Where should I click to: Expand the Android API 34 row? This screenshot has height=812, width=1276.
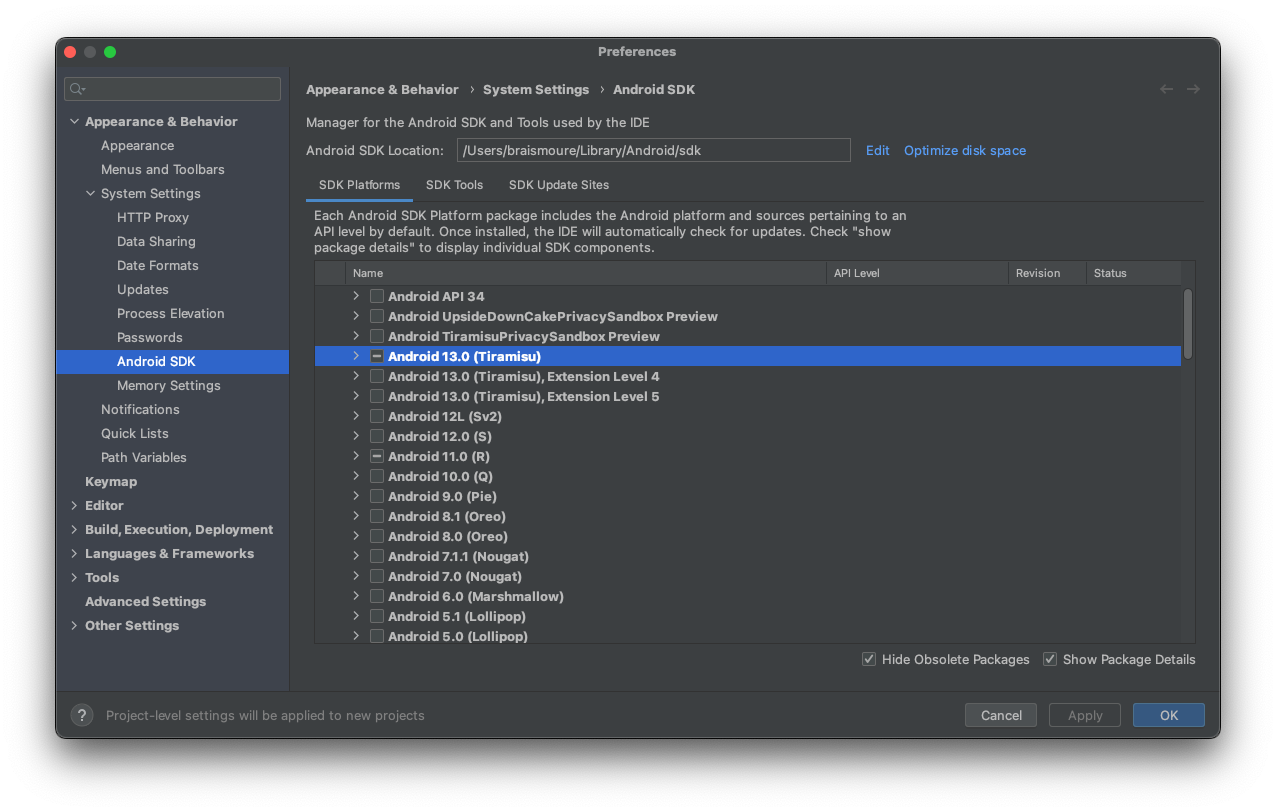pyautogui.click(x=356, y=296)
